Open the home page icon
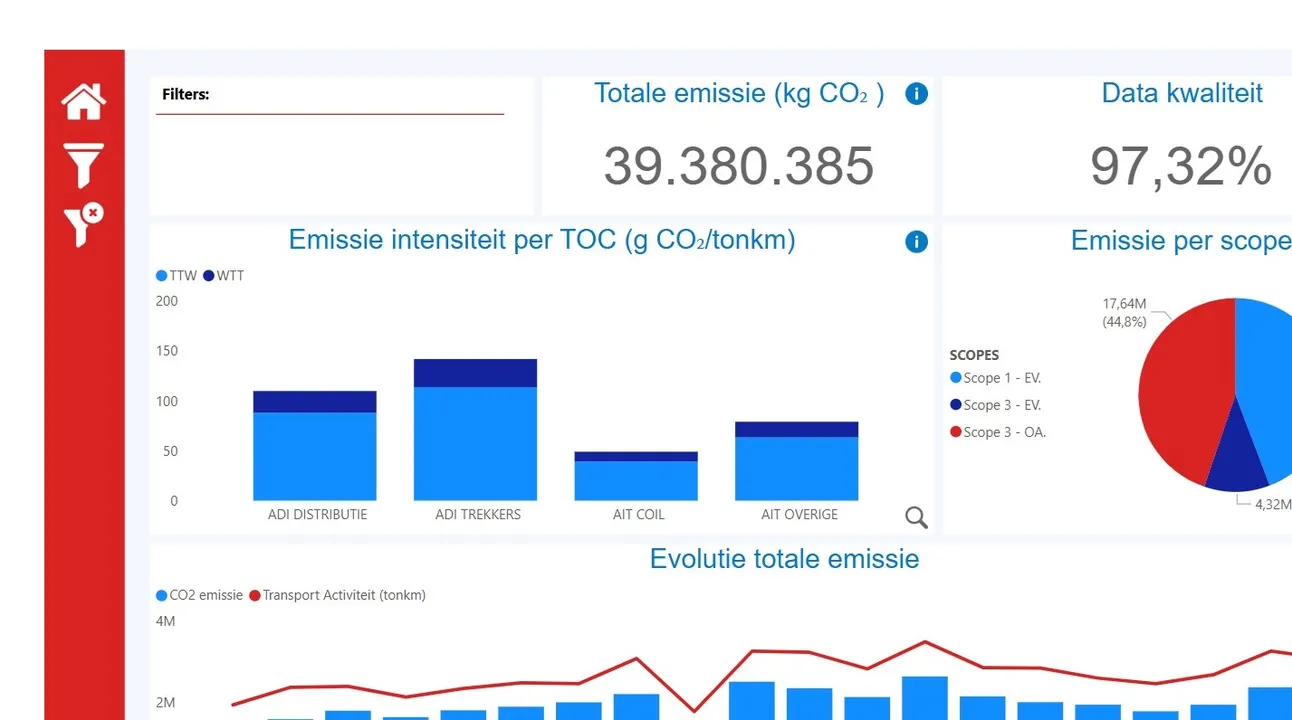This screenshot has height=720, width=1292. [83, 101]
